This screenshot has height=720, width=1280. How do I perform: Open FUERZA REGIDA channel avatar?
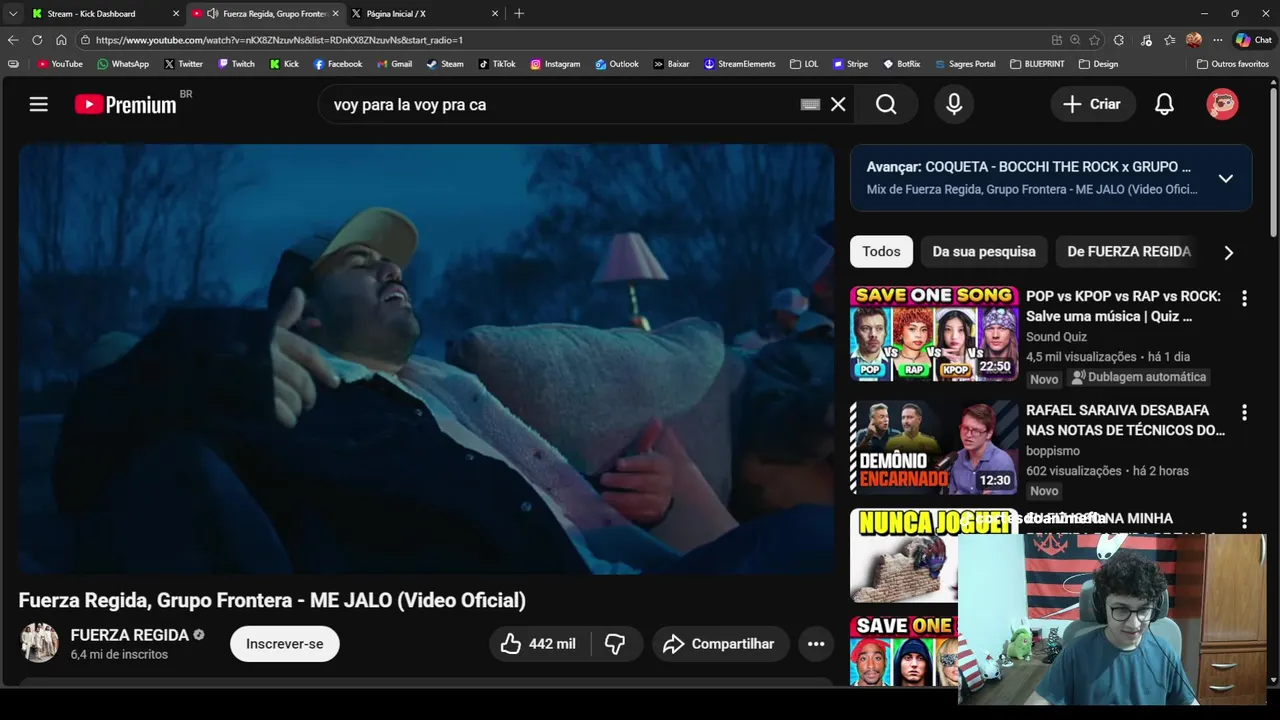pyautogui.click(x=40, y=643)
